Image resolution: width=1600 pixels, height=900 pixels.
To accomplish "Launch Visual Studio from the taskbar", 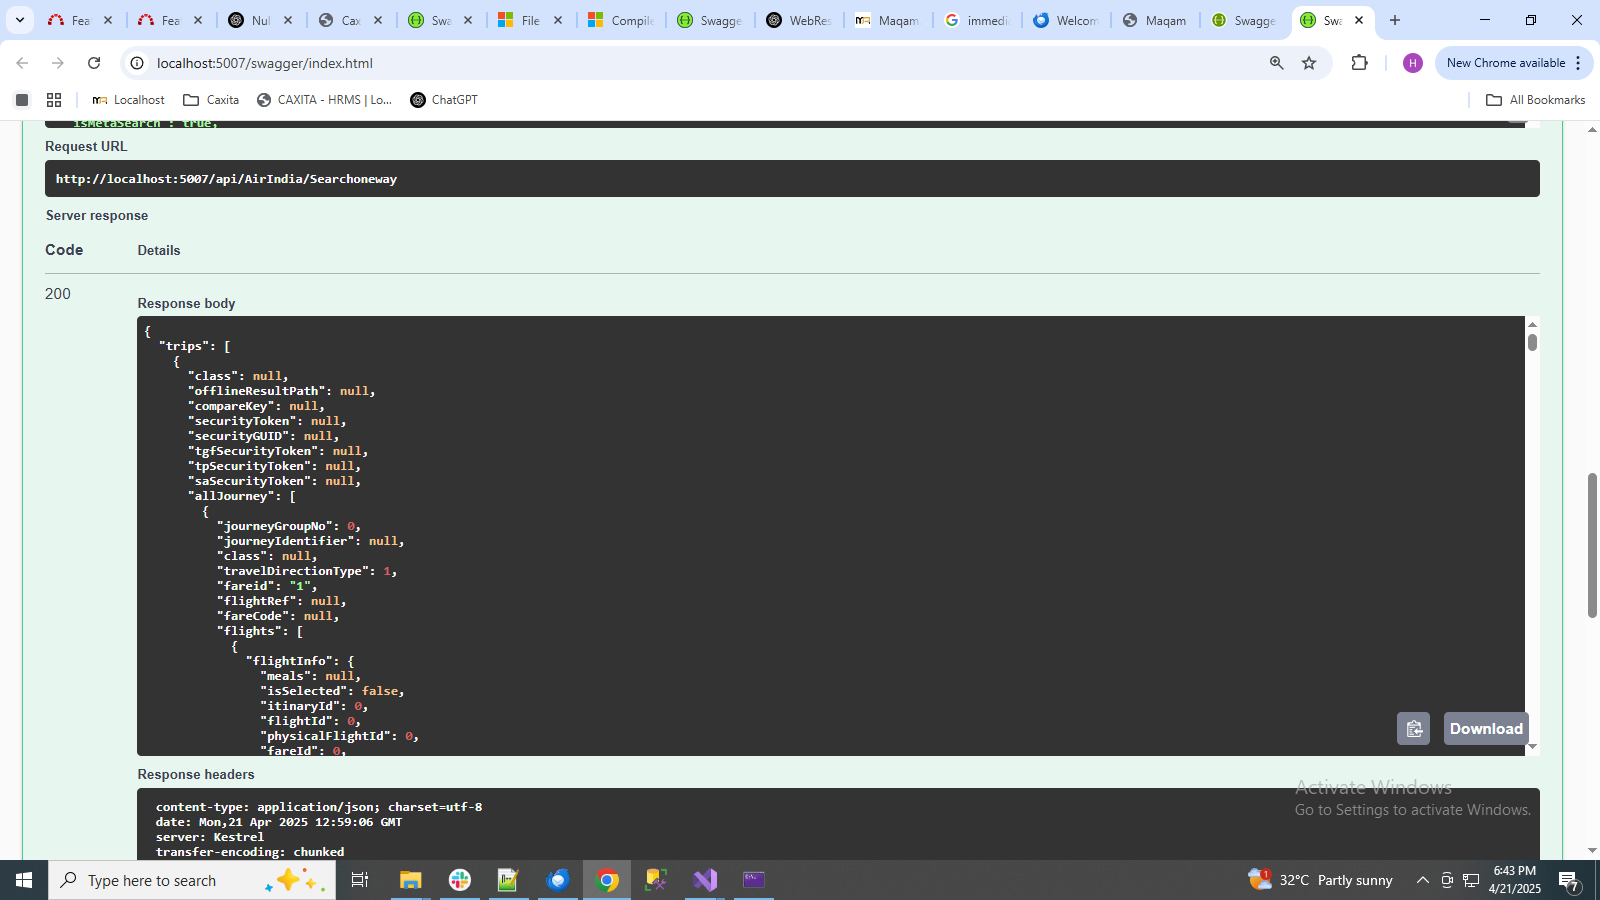I will pyautogui.click(x=705, y=880).
